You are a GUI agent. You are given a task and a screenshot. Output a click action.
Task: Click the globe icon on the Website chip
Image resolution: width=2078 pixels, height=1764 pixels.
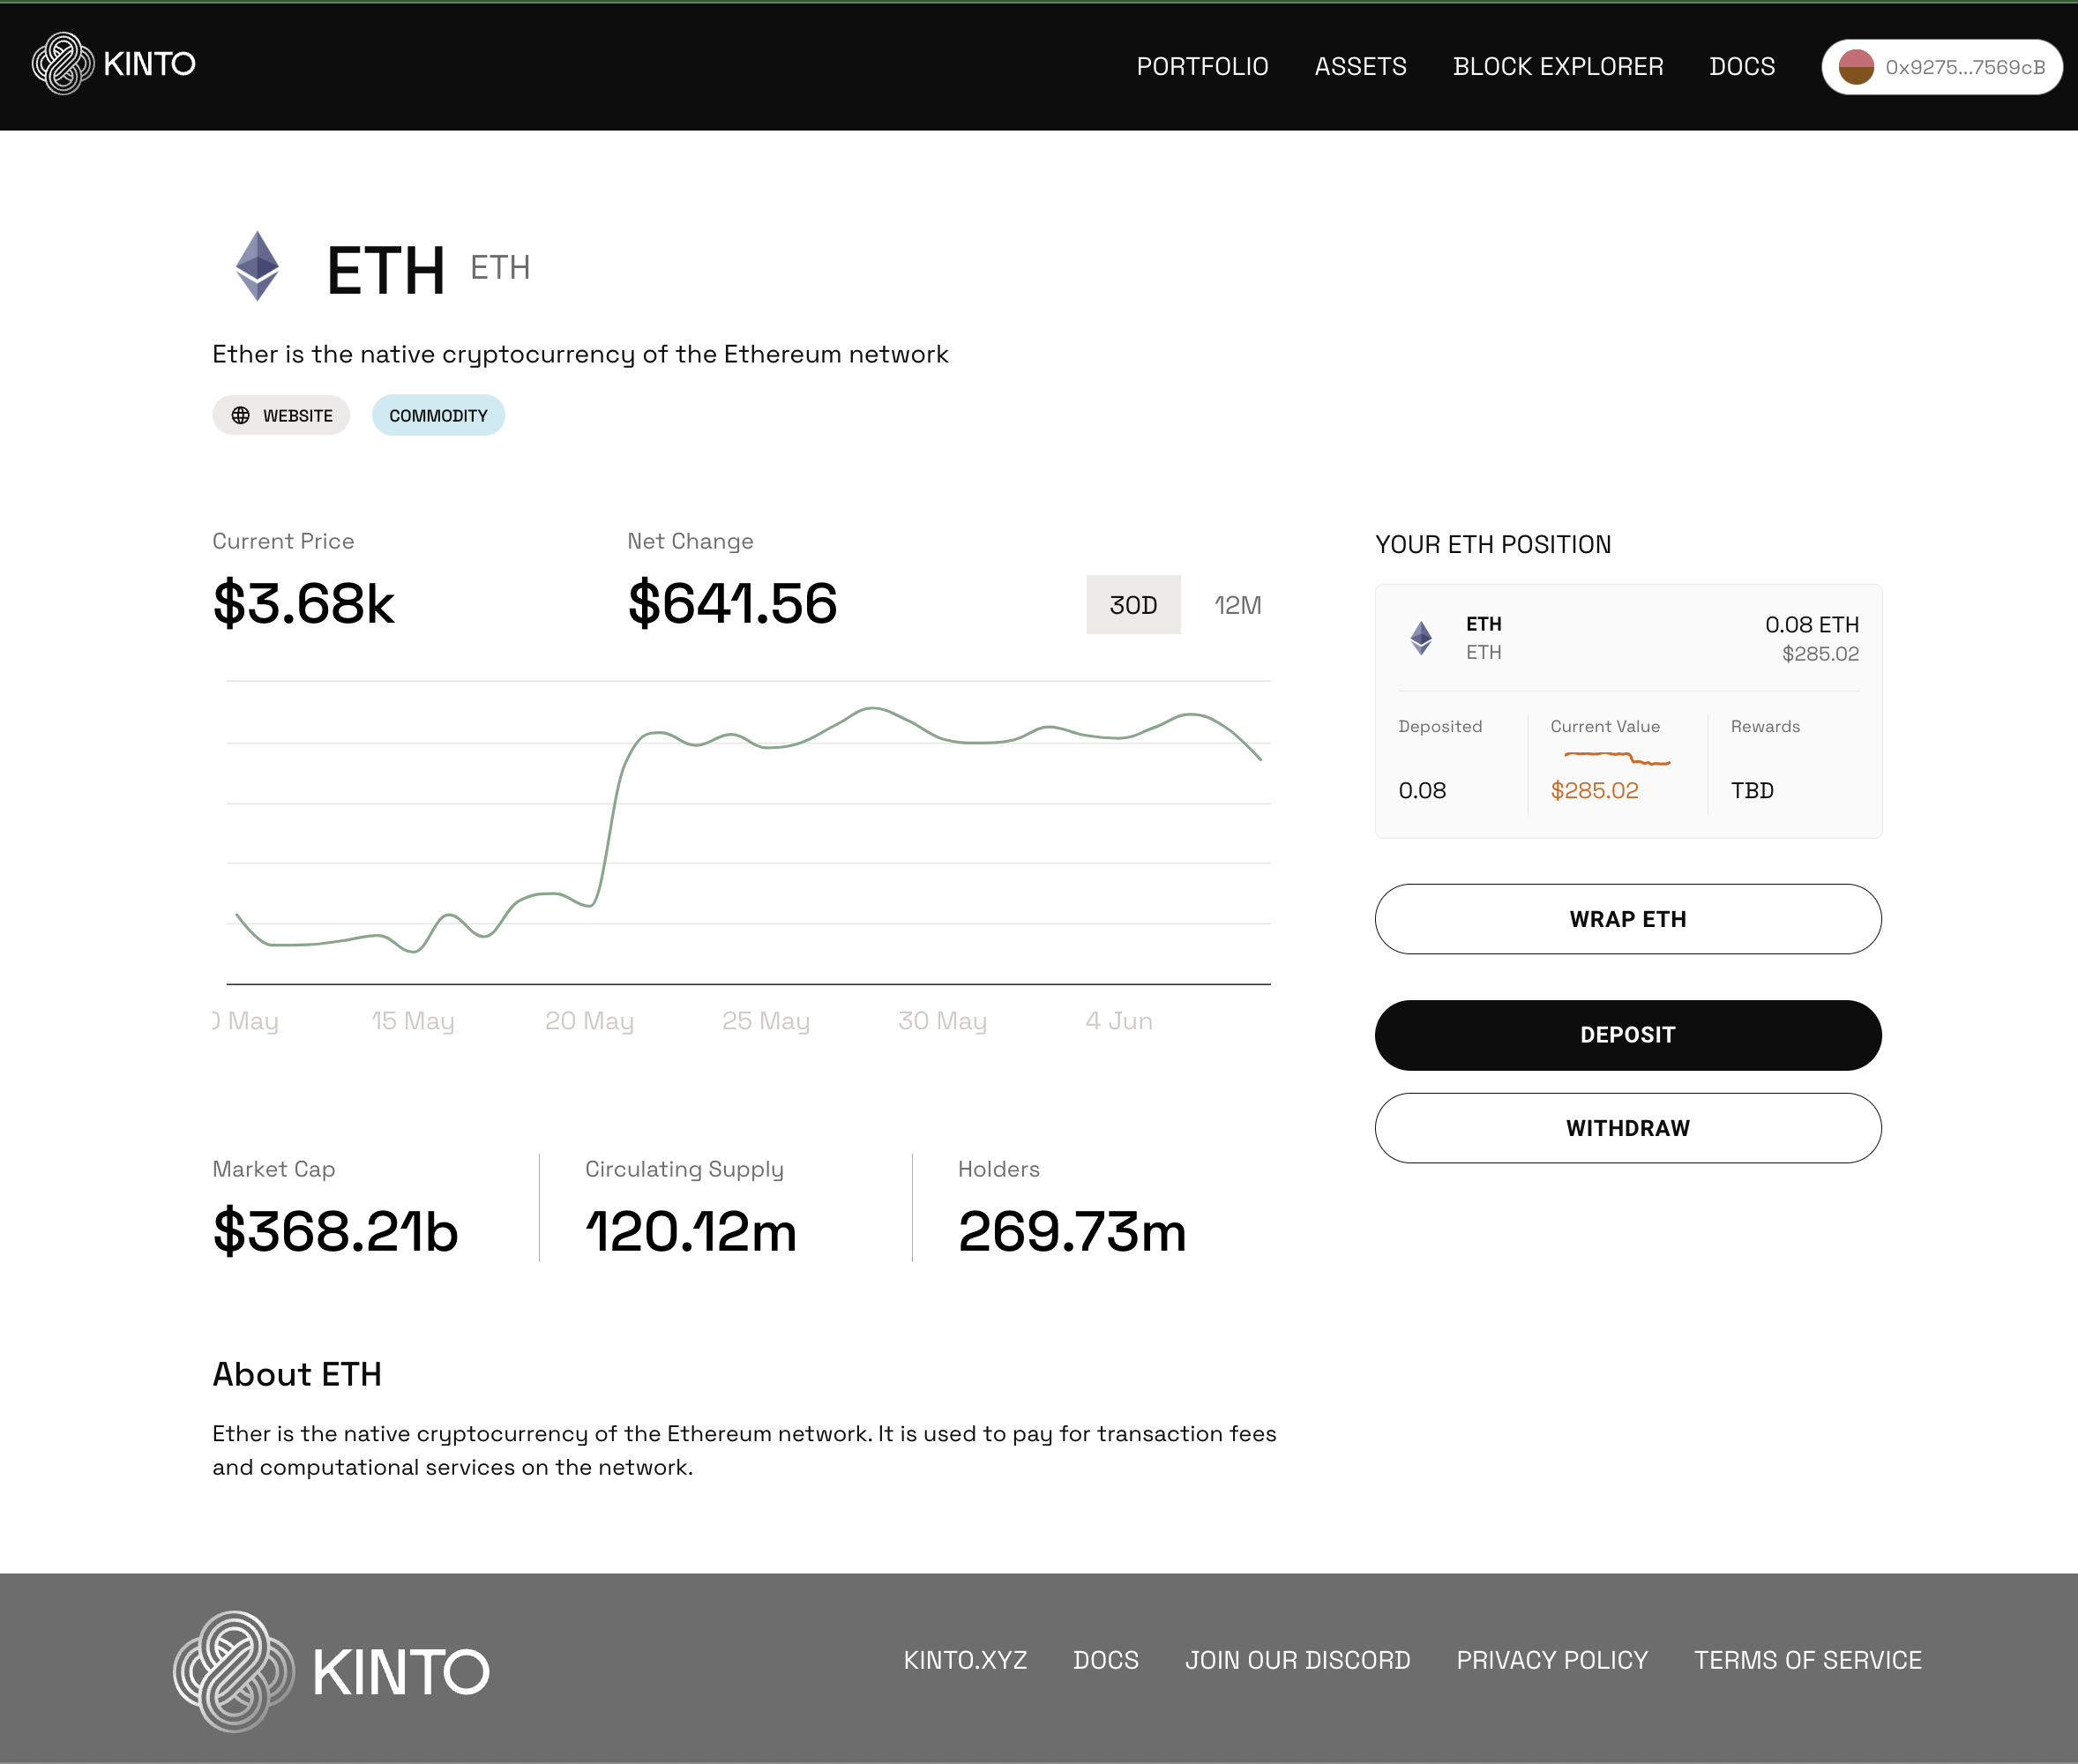pyautogui.click(x=241, y=415)
